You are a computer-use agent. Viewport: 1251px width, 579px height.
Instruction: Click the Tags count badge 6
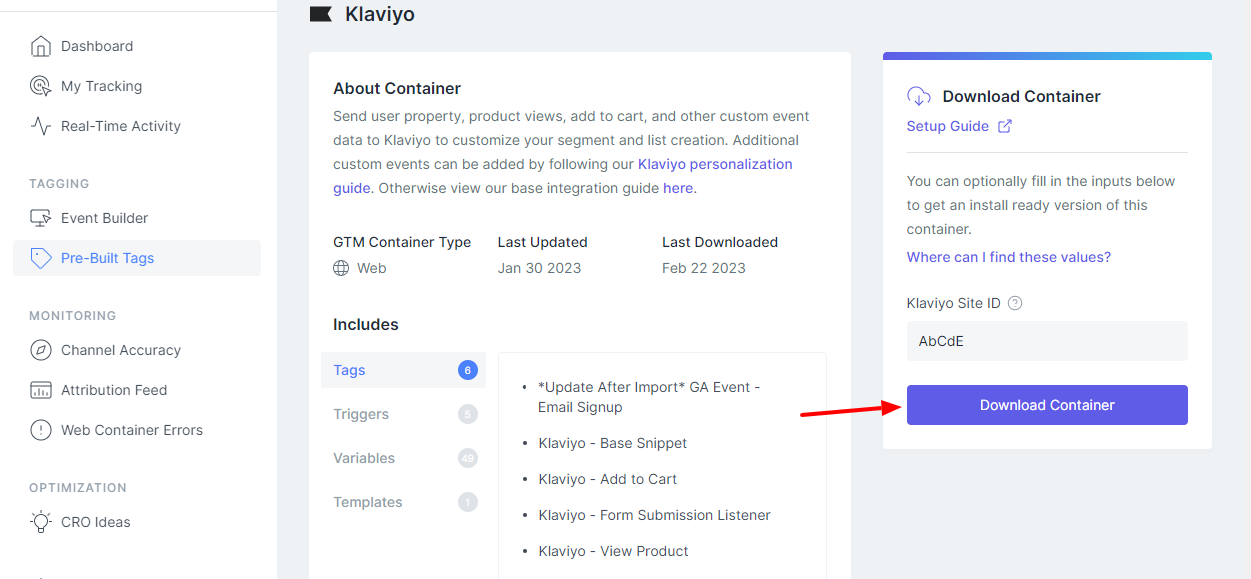(467, 370)
